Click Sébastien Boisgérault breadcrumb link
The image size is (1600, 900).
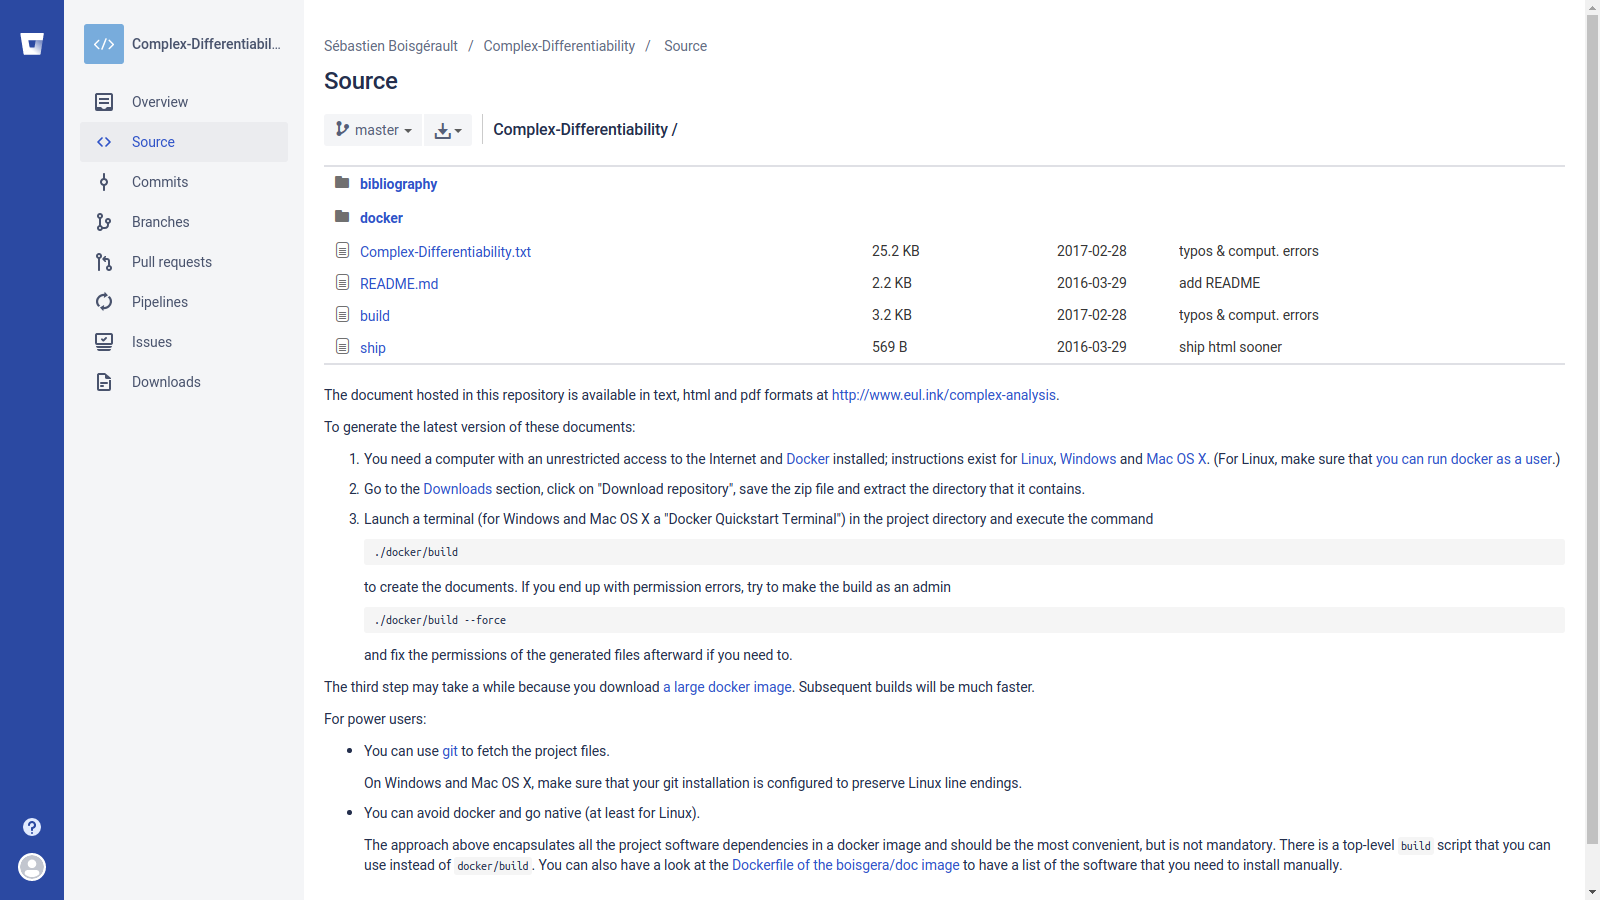[391, 46]
